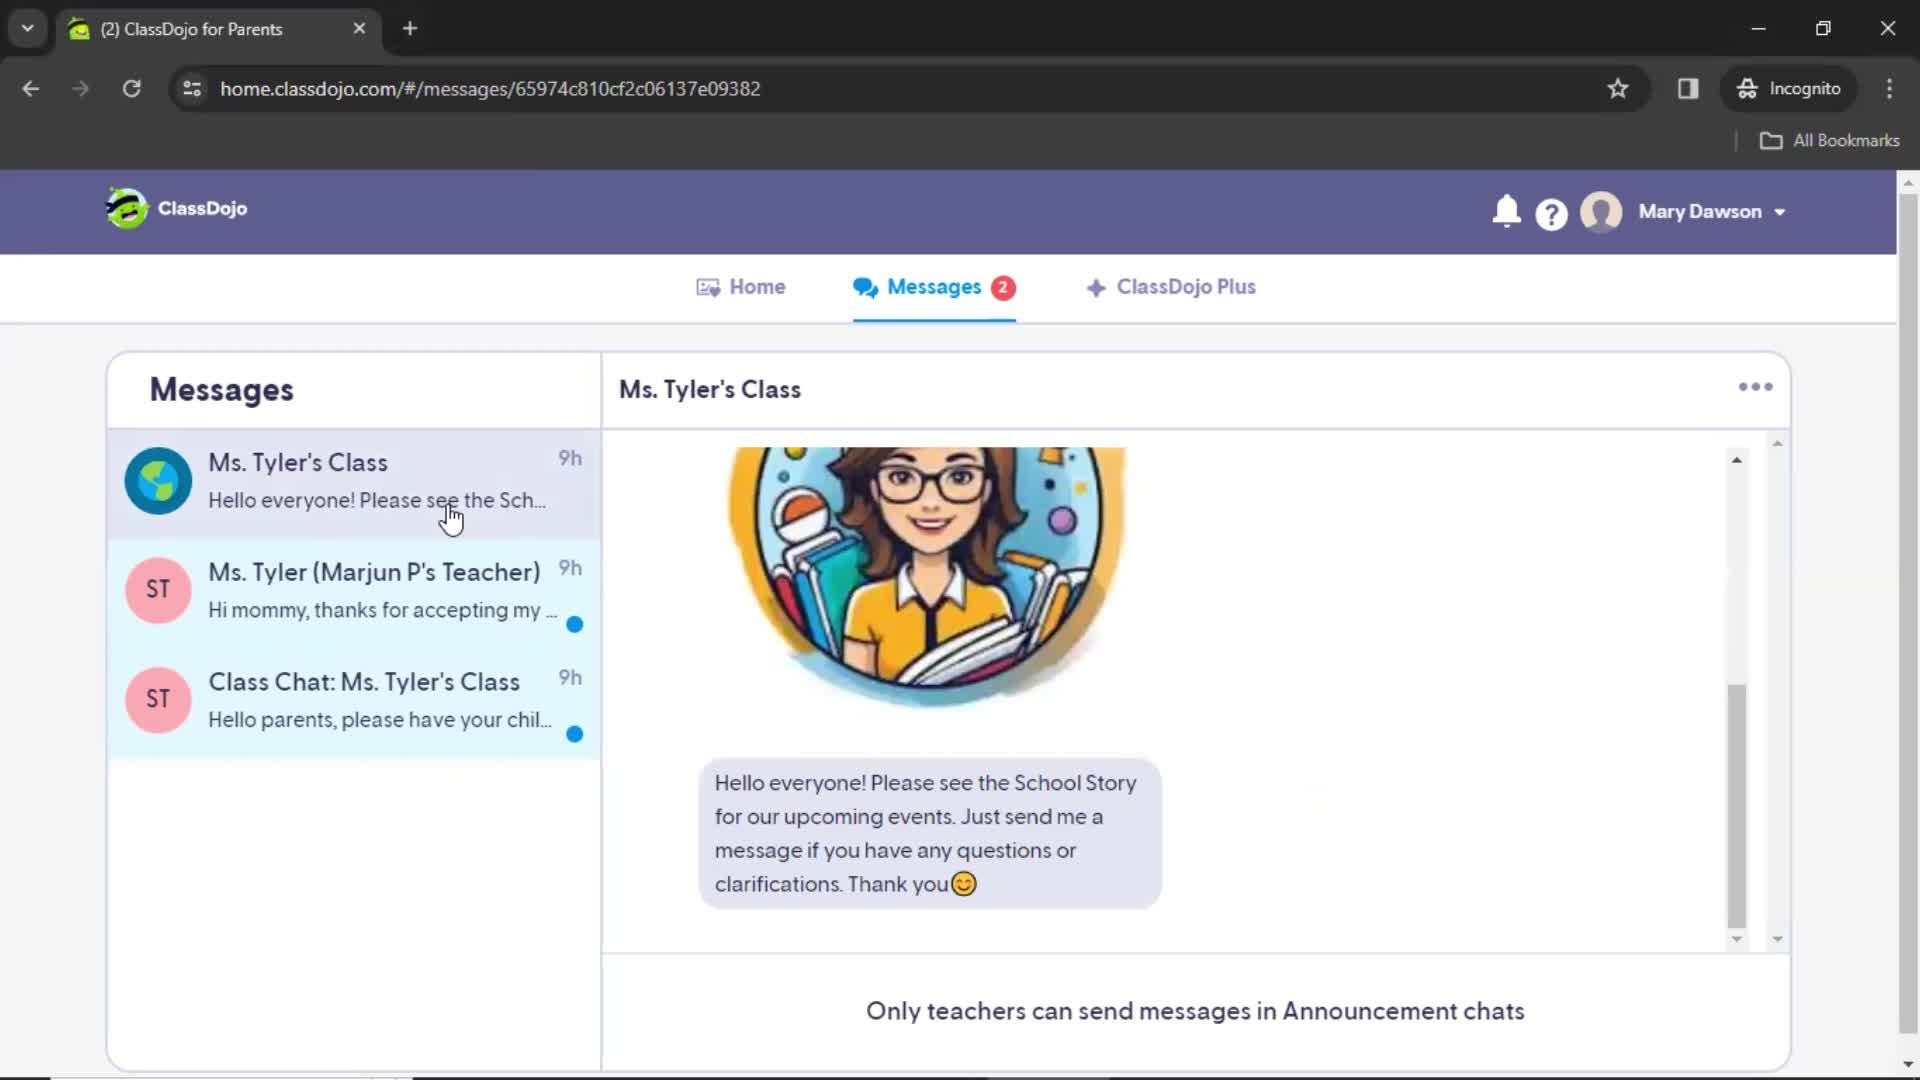1920x1080 pixels.
Task: Click the 9h timestamp on Ms. Tyler's Class
Action: click(x=570, y=459)
